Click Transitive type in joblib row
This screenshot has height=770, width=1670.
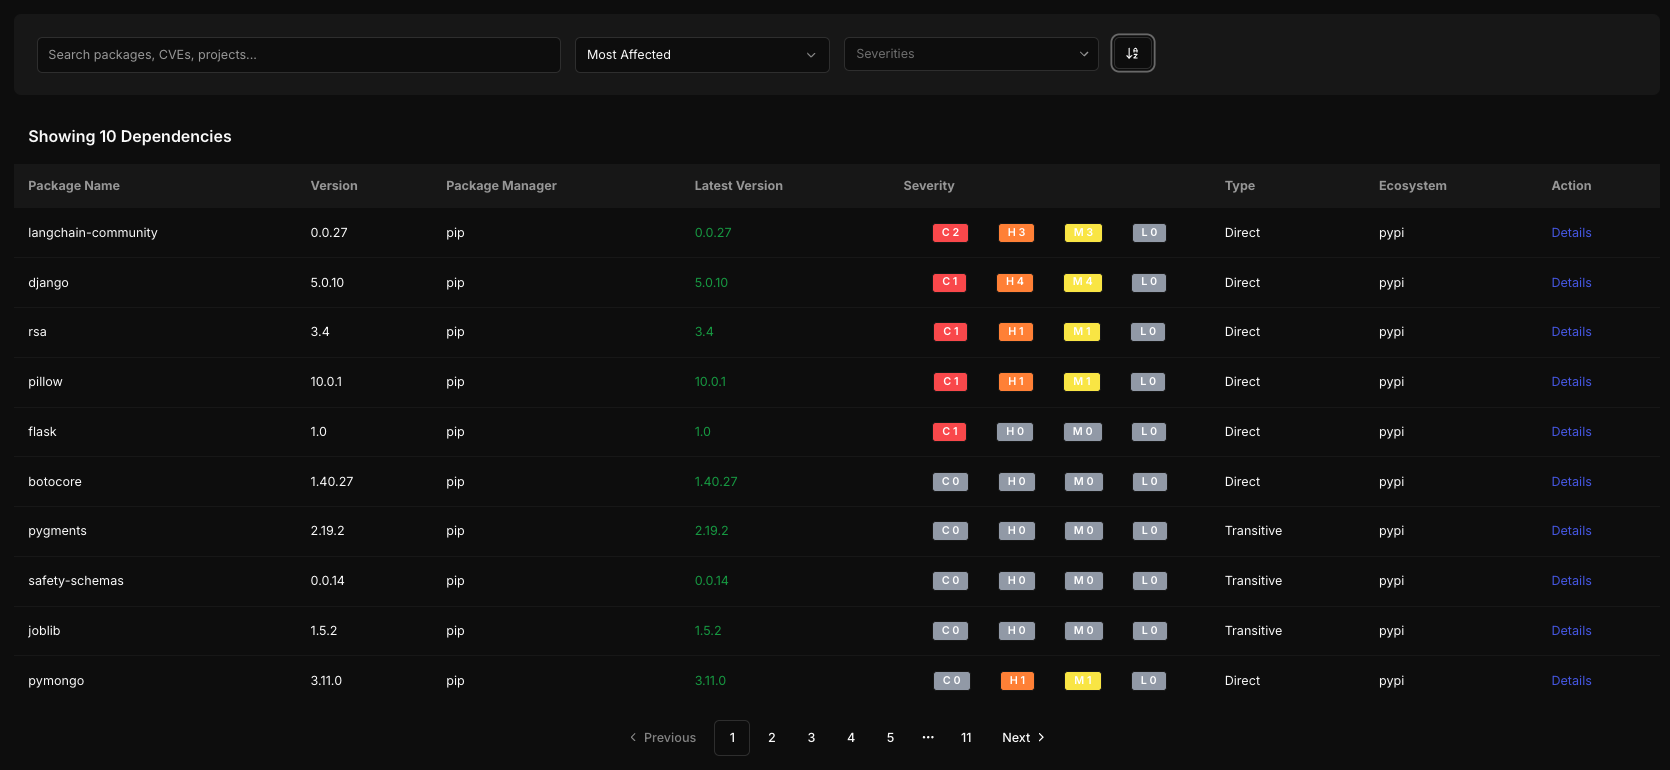[x=1253, y=631]
